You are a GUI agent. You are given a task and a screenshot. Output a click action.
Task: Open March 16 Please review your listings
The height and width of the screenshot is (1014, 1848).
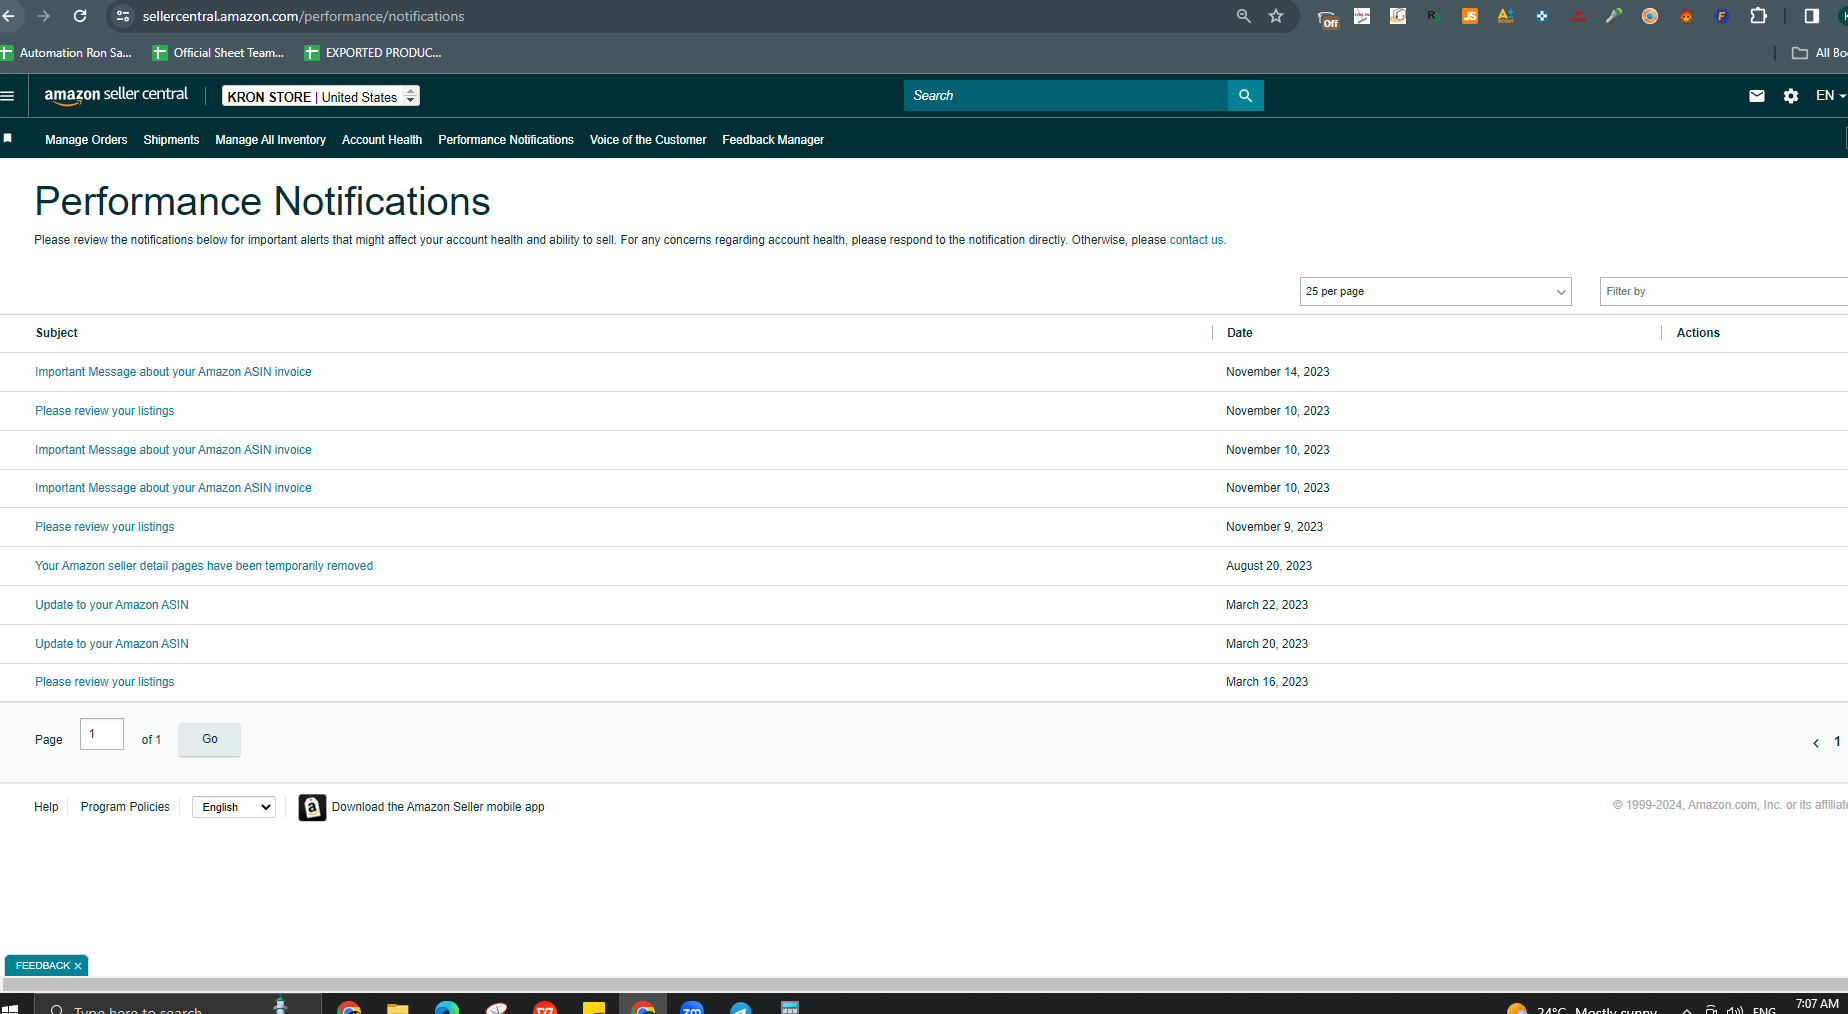104,682
